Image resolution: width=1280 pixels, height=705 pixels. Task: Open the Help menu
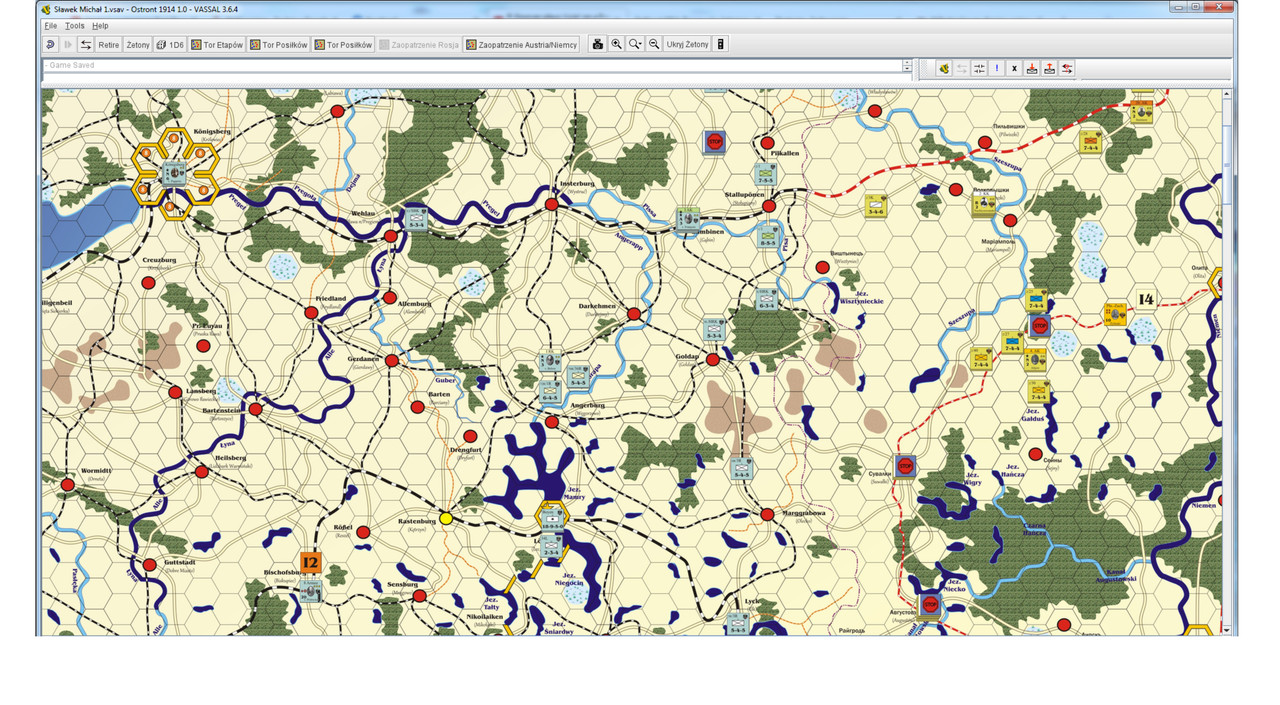(100, 25)
